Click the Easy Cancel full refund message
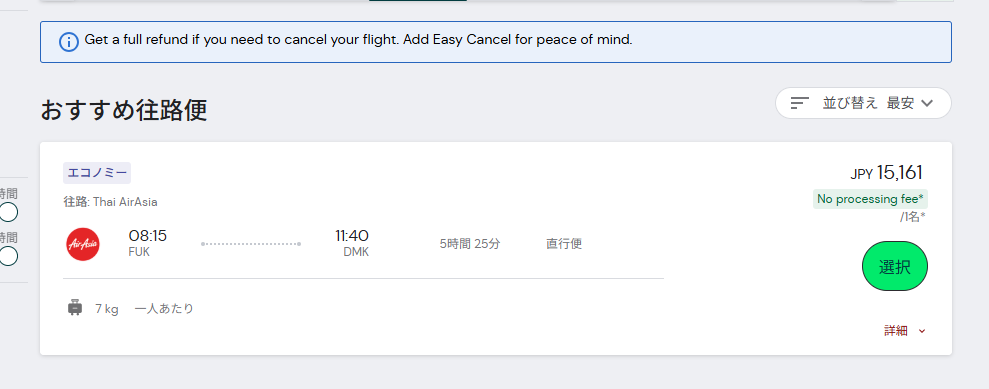The image size is (989, 389). pos(358,40)
